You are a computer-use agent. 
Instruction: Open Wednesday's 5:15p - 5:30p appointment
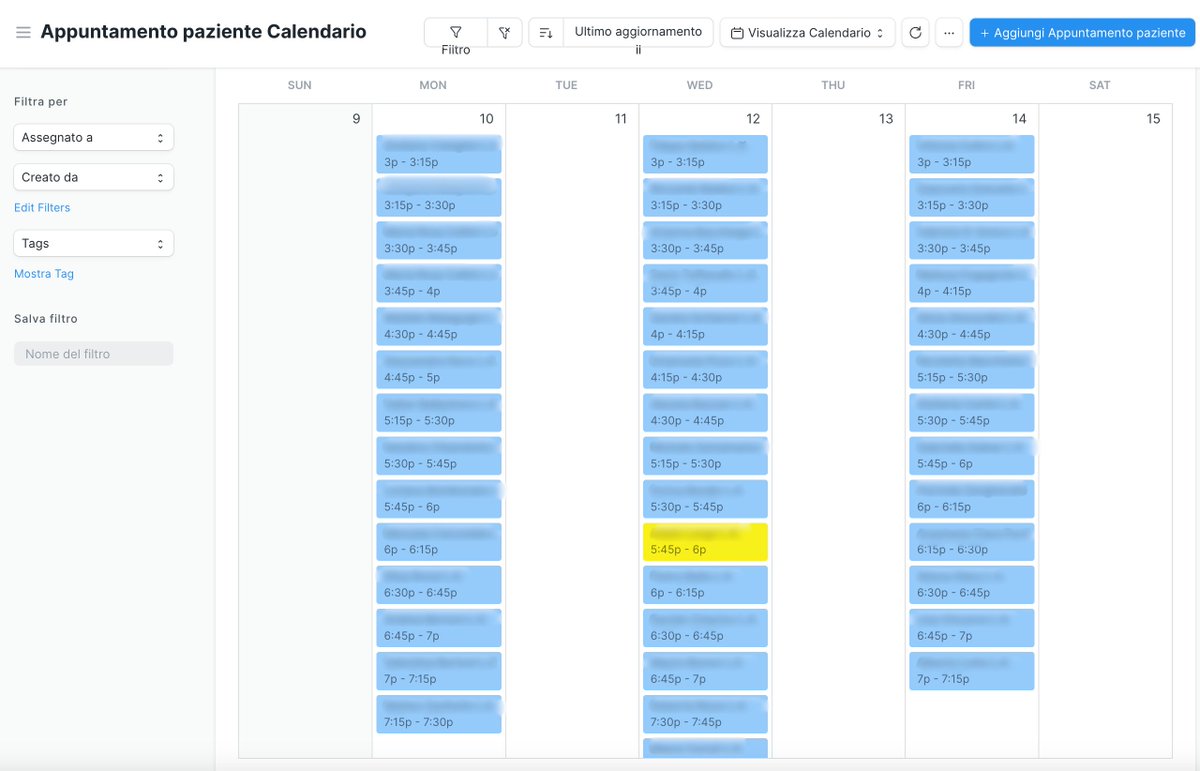click(x=705, y=455)
